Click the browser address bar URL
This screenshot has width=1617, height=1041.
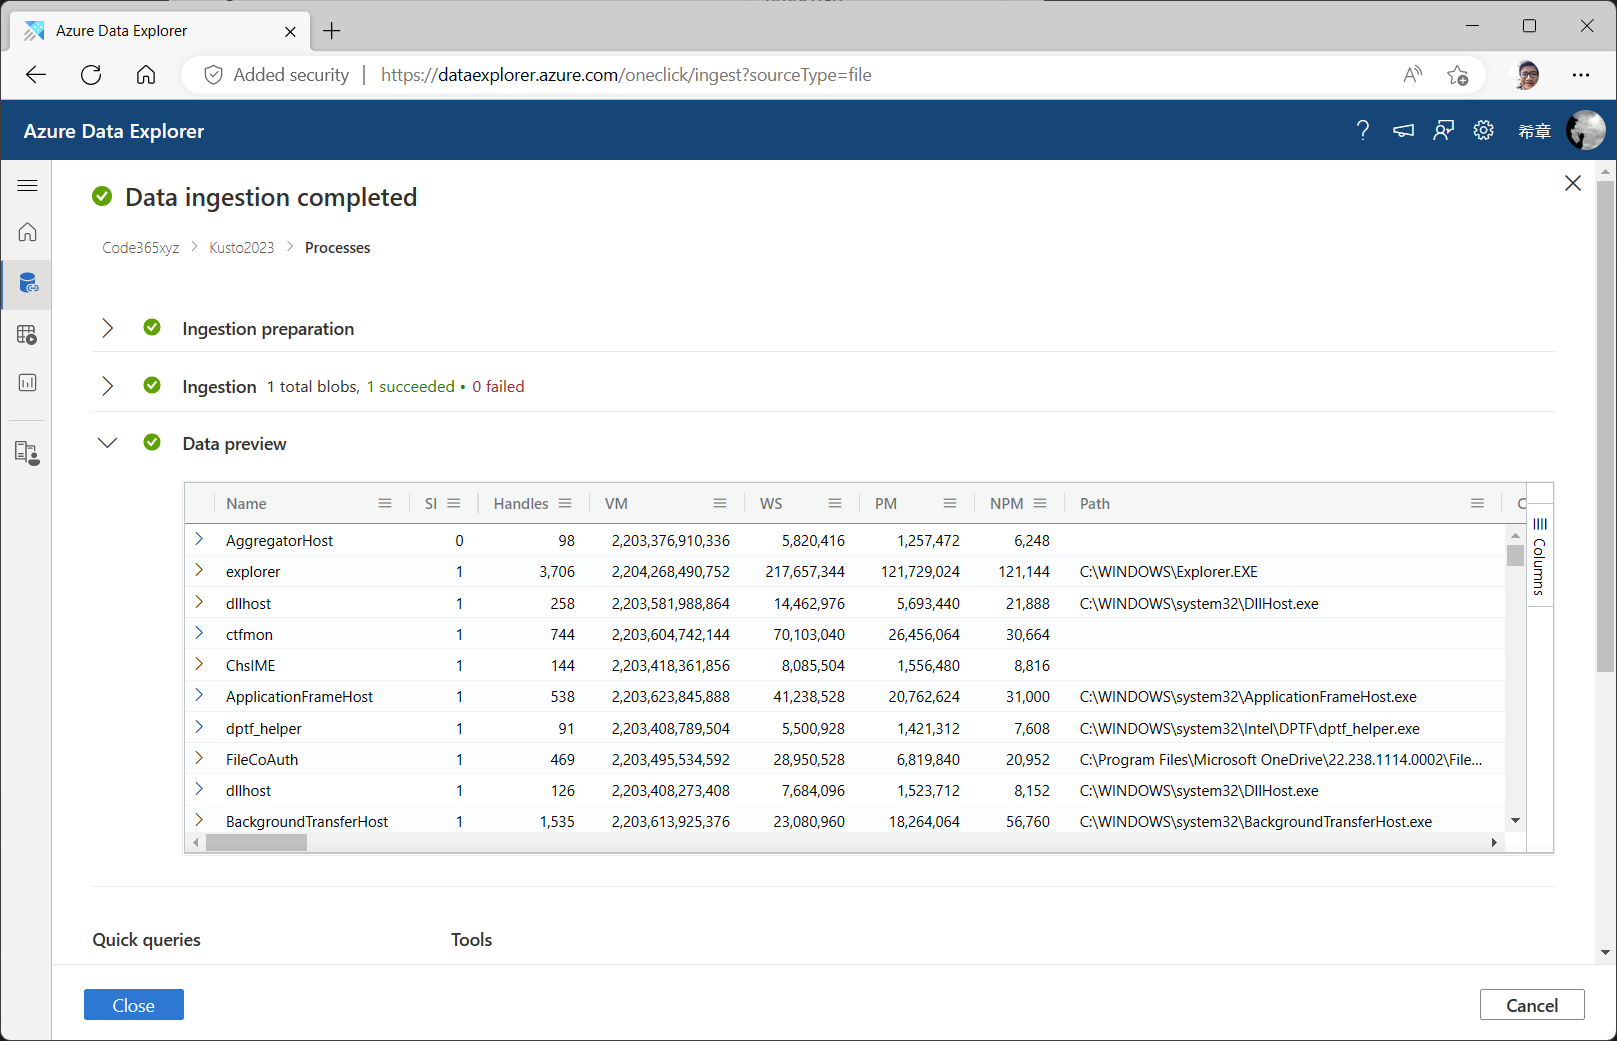626,75
